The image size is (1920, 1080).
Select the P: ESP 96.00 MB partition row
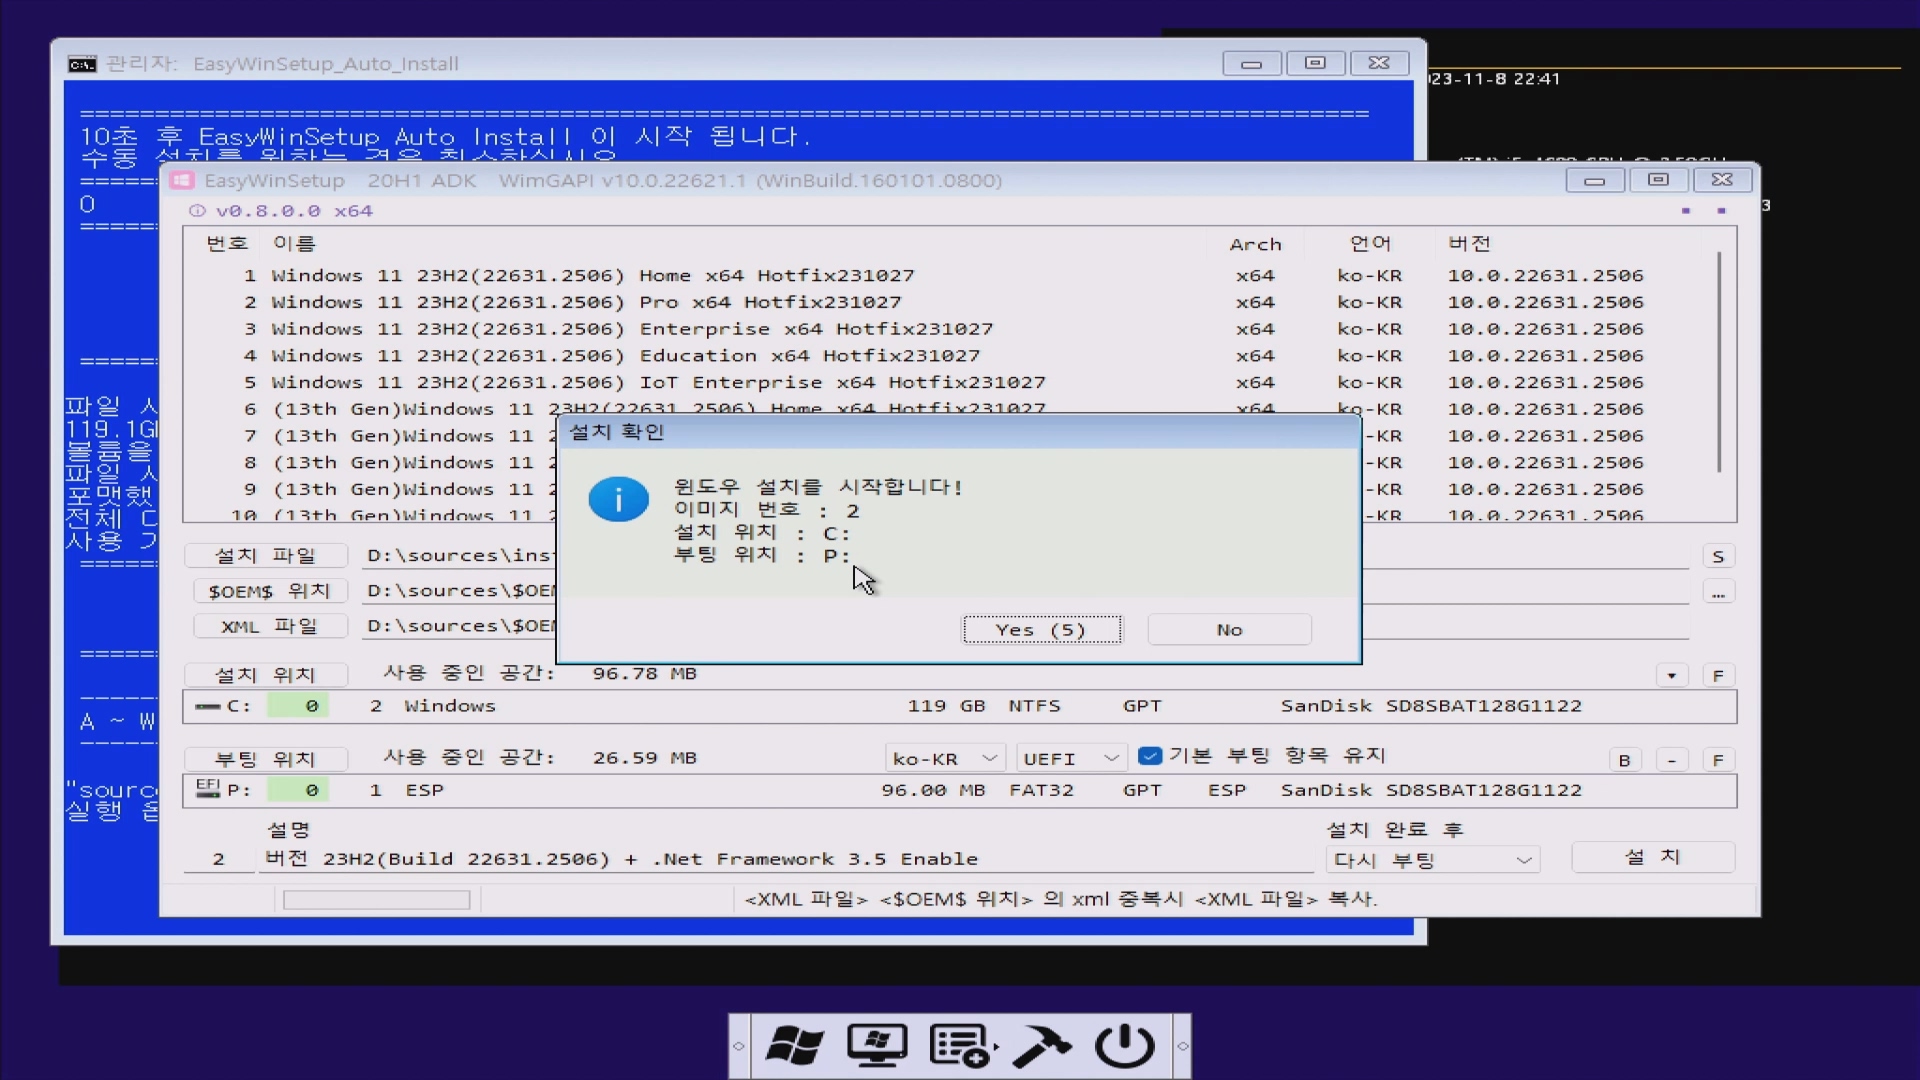pos(959,790)
